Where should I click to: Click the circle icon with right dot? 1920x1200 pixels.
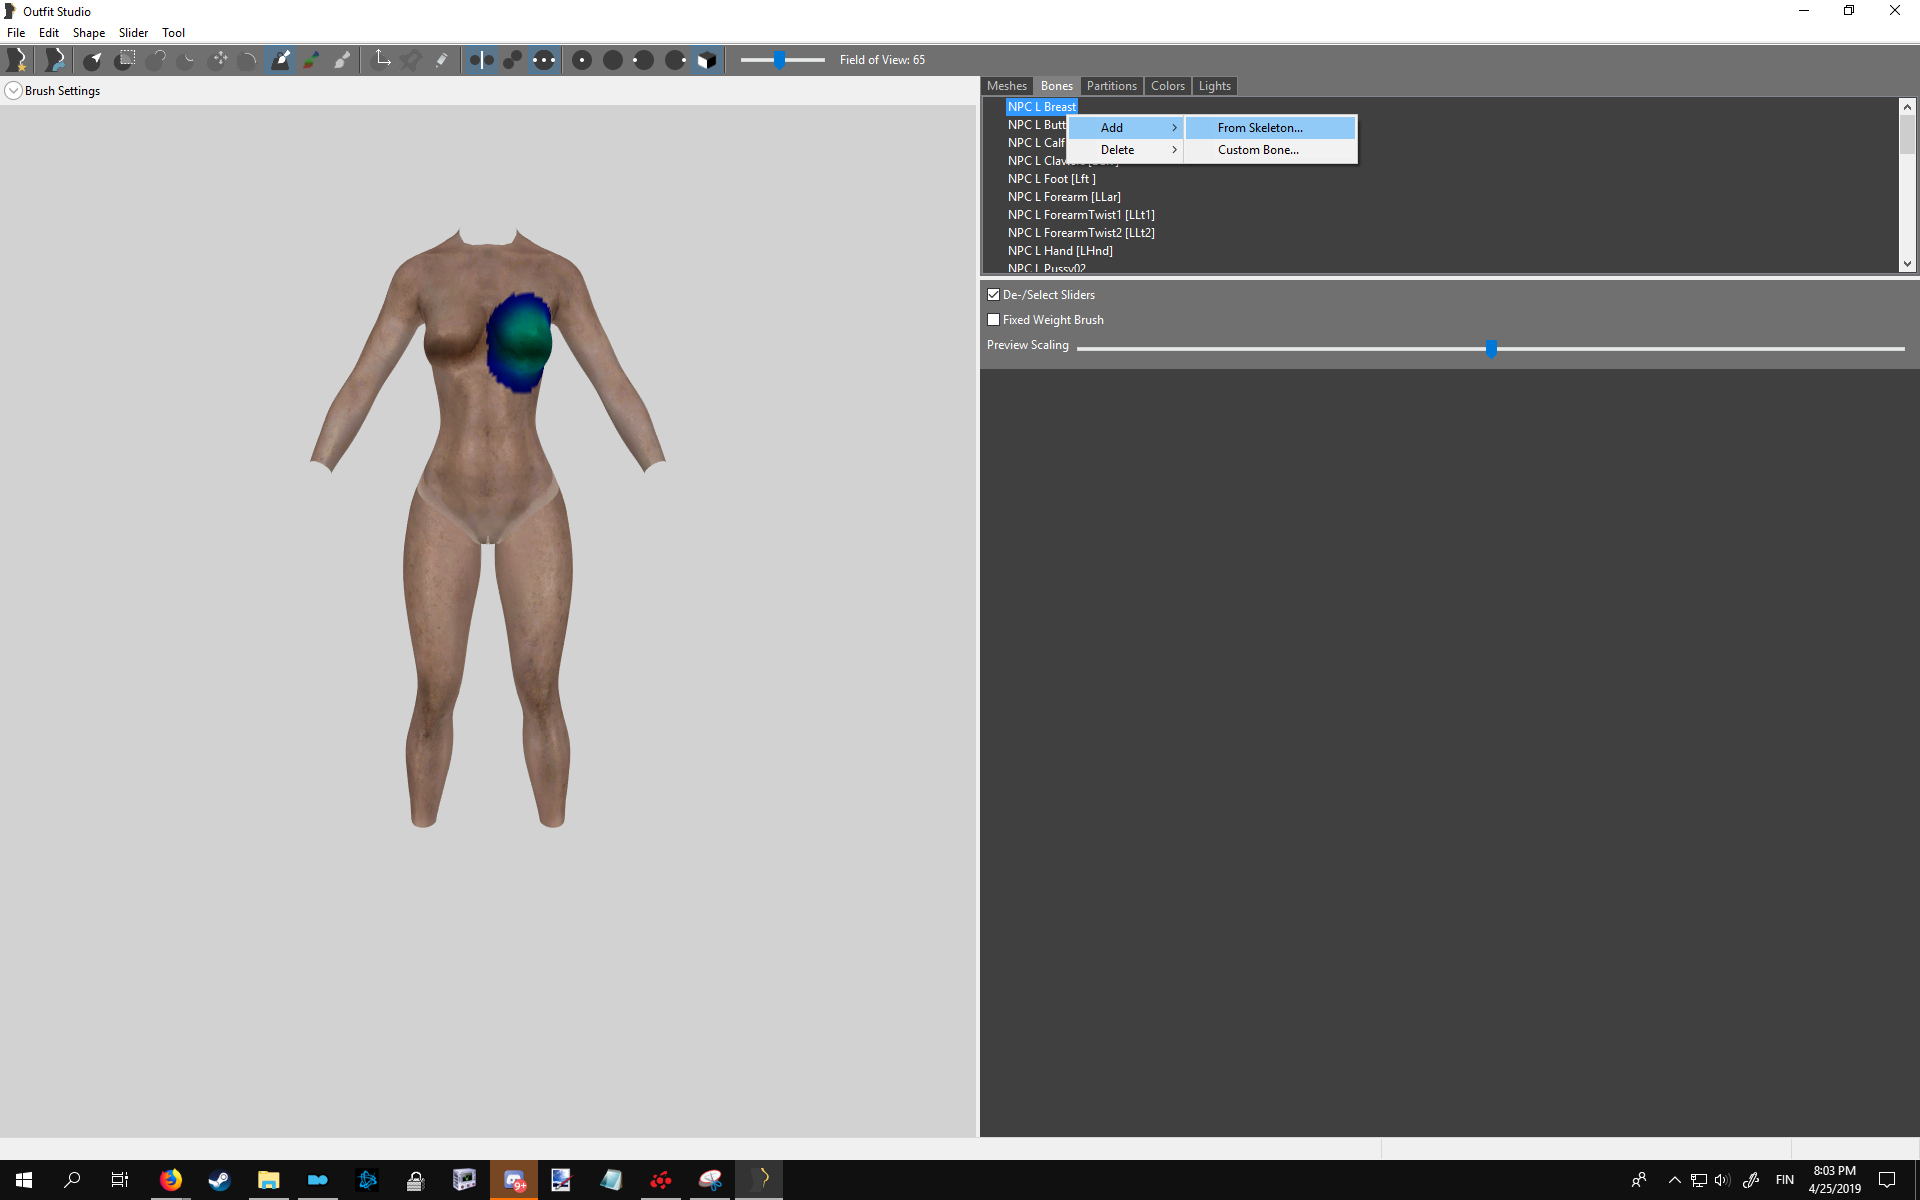676,60
